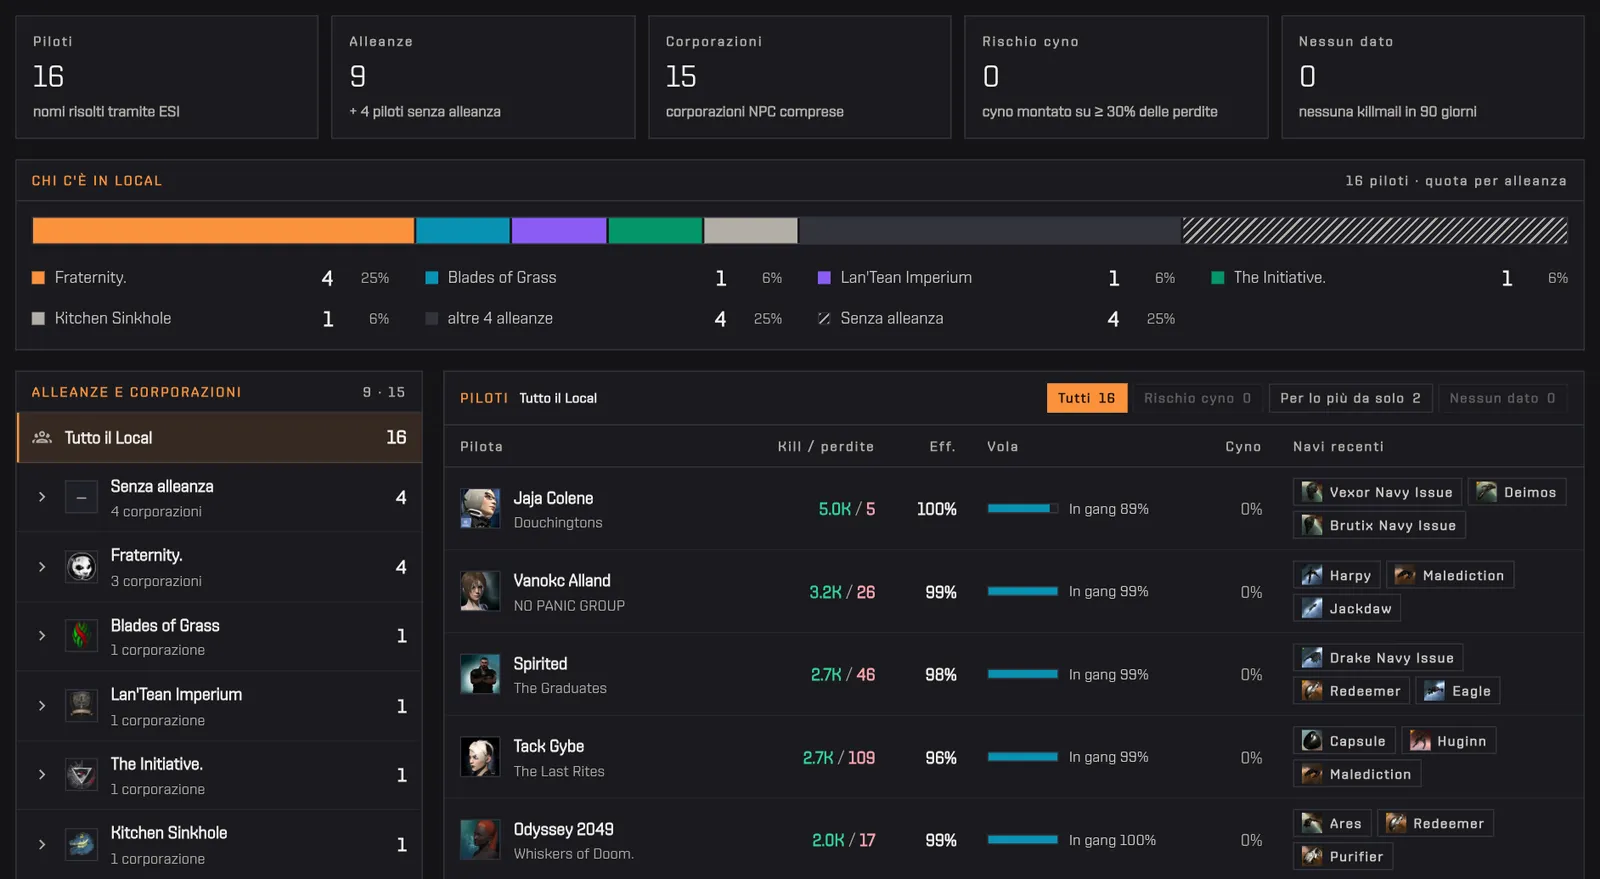
Task: Click the Eagle ship icon
Action: pos(1434,691)
